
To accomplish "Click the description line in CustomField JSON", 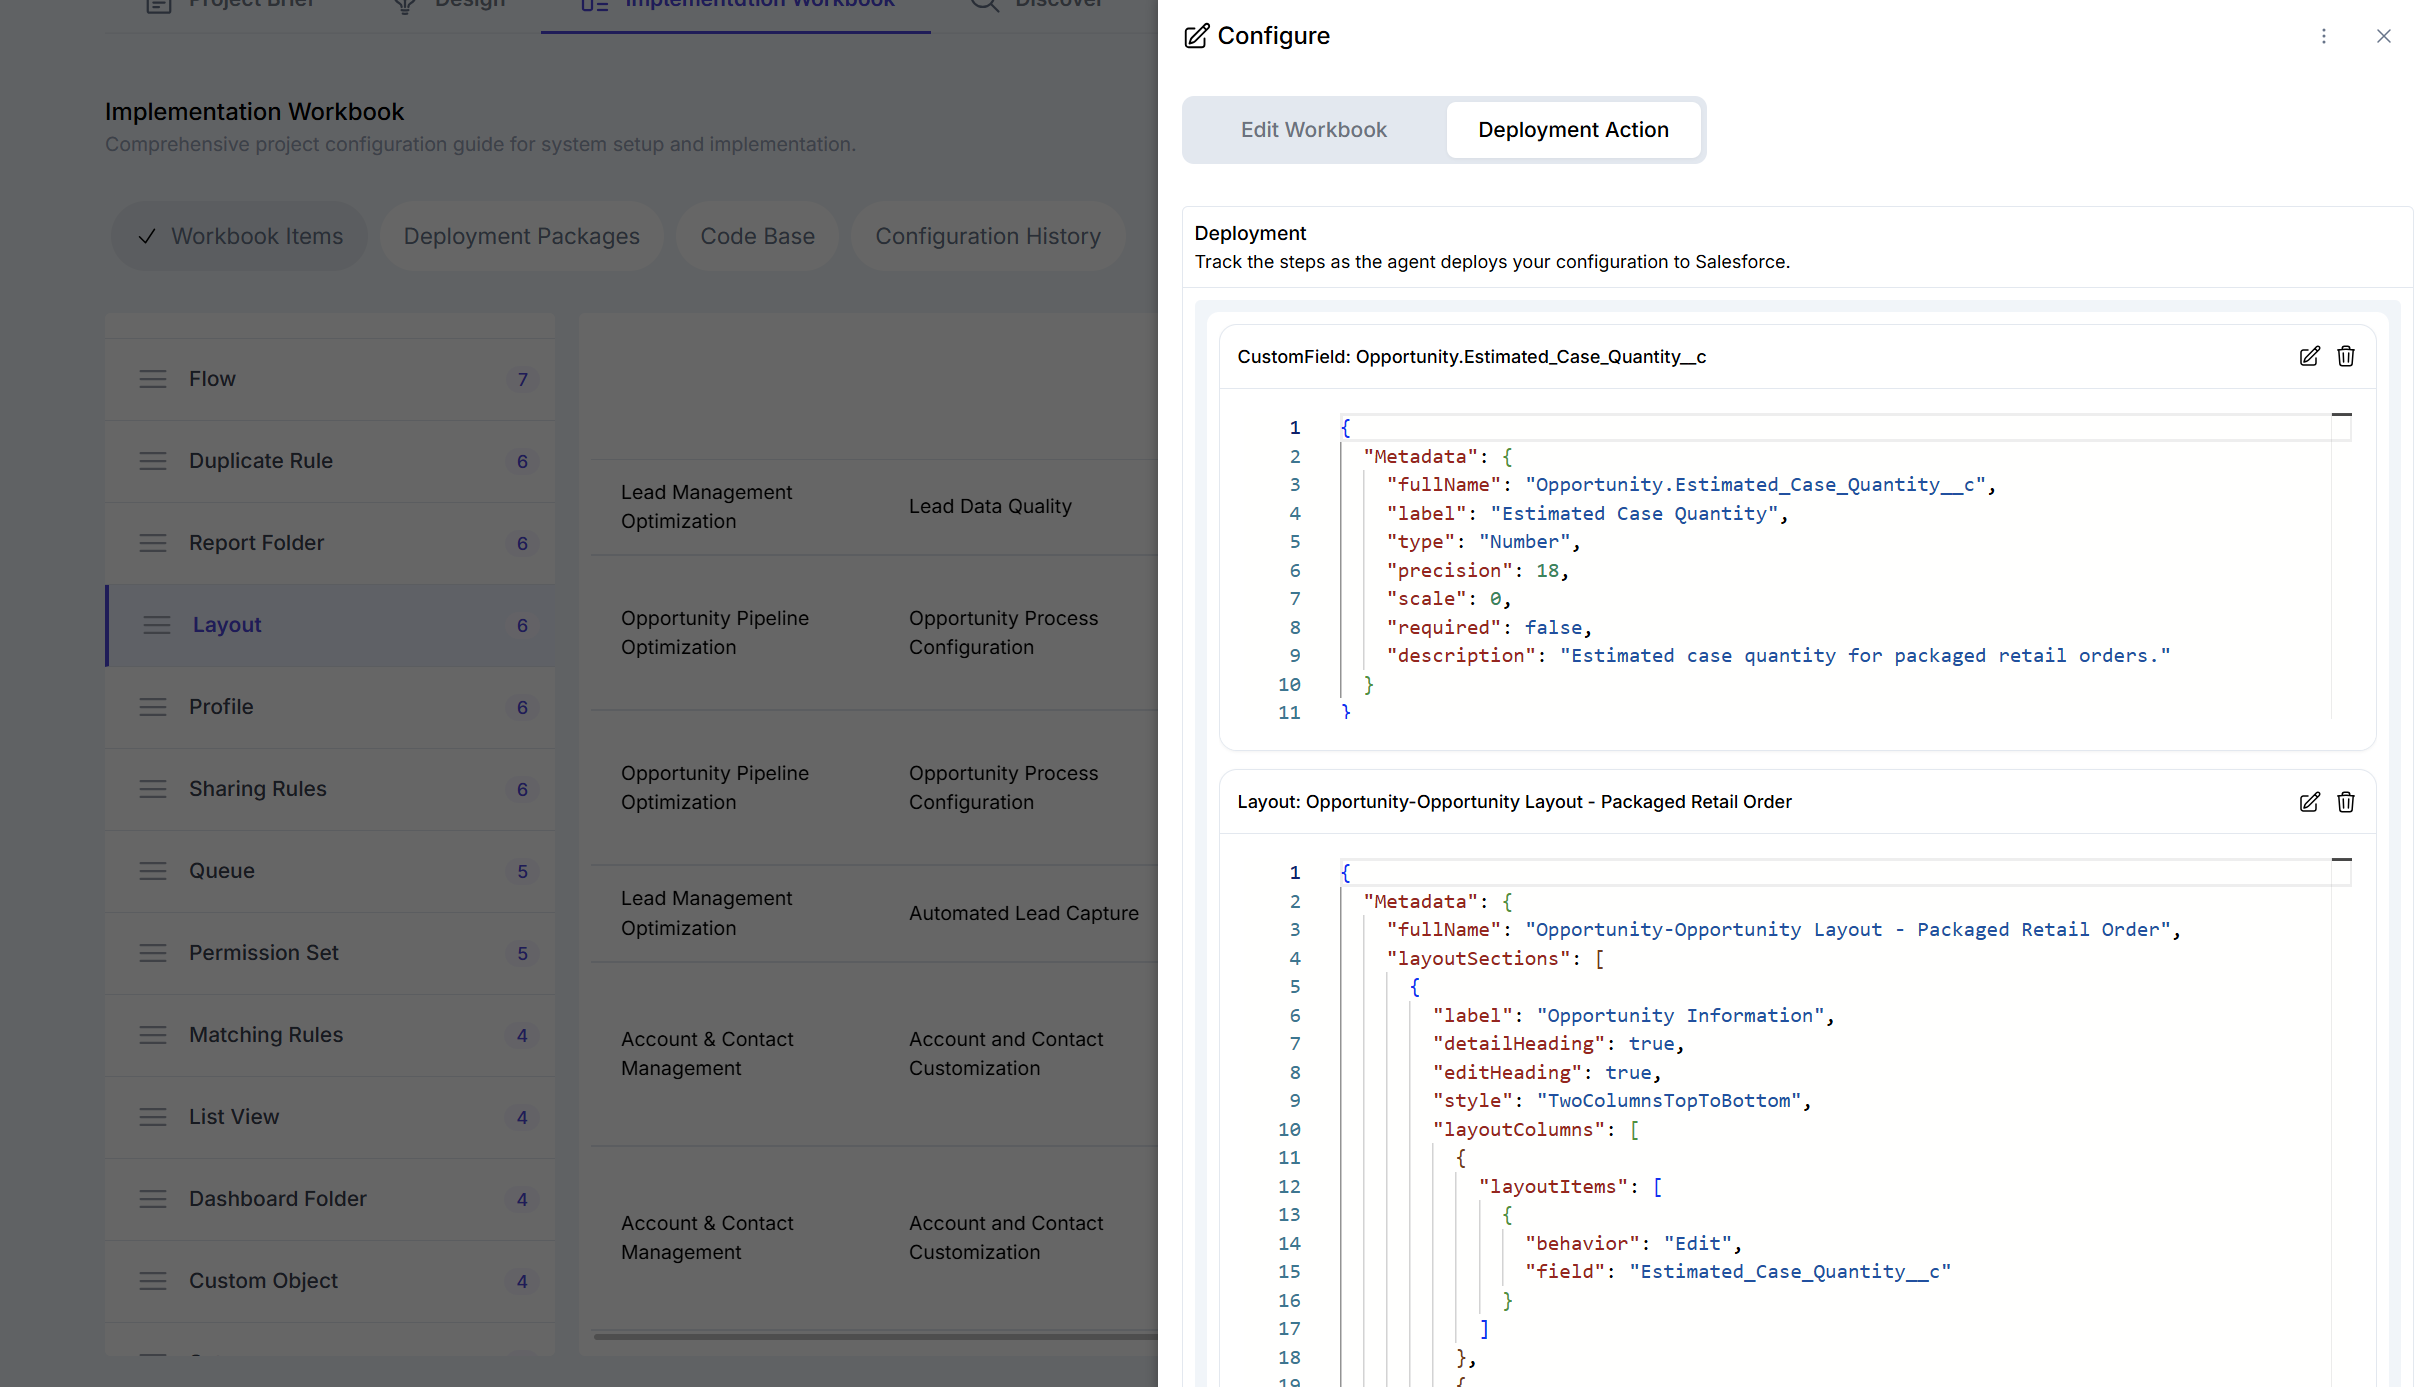I will (x=1778, y=656).
